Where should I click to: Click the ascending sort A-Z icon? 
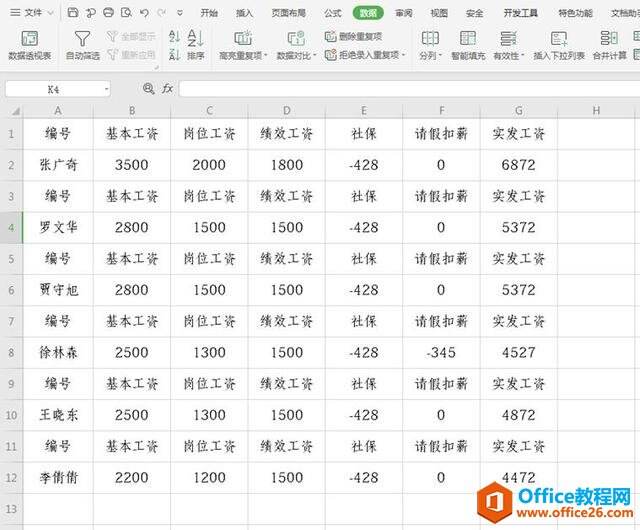click(x=174, y=36)
